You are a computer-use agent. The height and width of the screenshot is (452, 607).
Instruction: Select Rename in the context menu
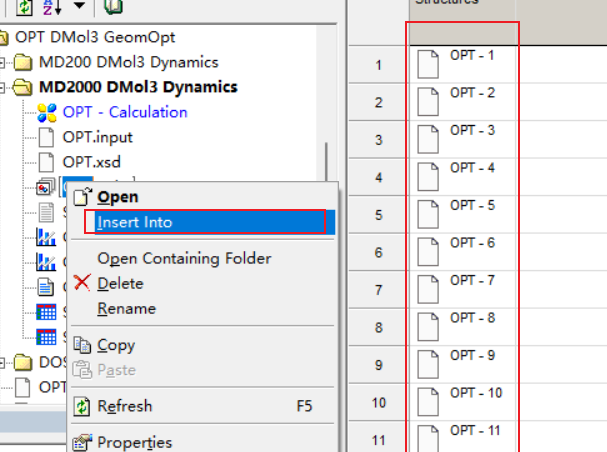[127, 309]
